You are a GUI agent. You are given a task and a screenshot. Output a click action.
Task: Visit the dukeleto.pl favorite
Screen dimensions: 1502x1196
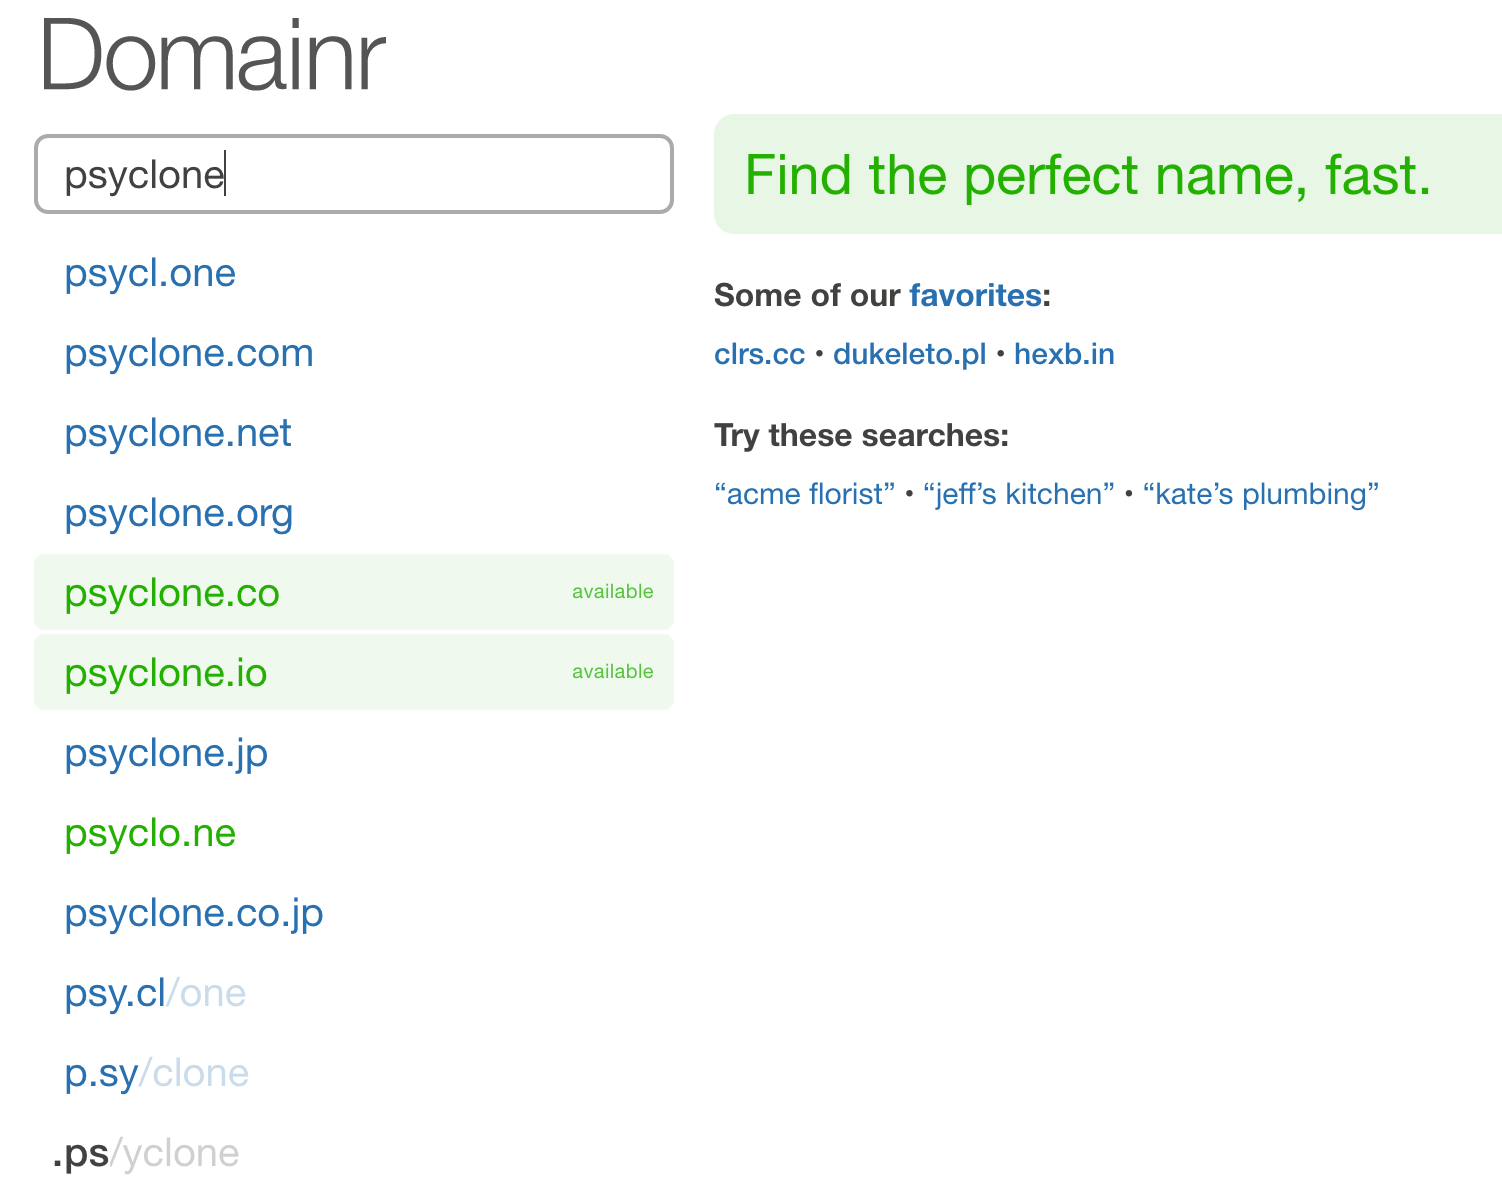[910, 354]
